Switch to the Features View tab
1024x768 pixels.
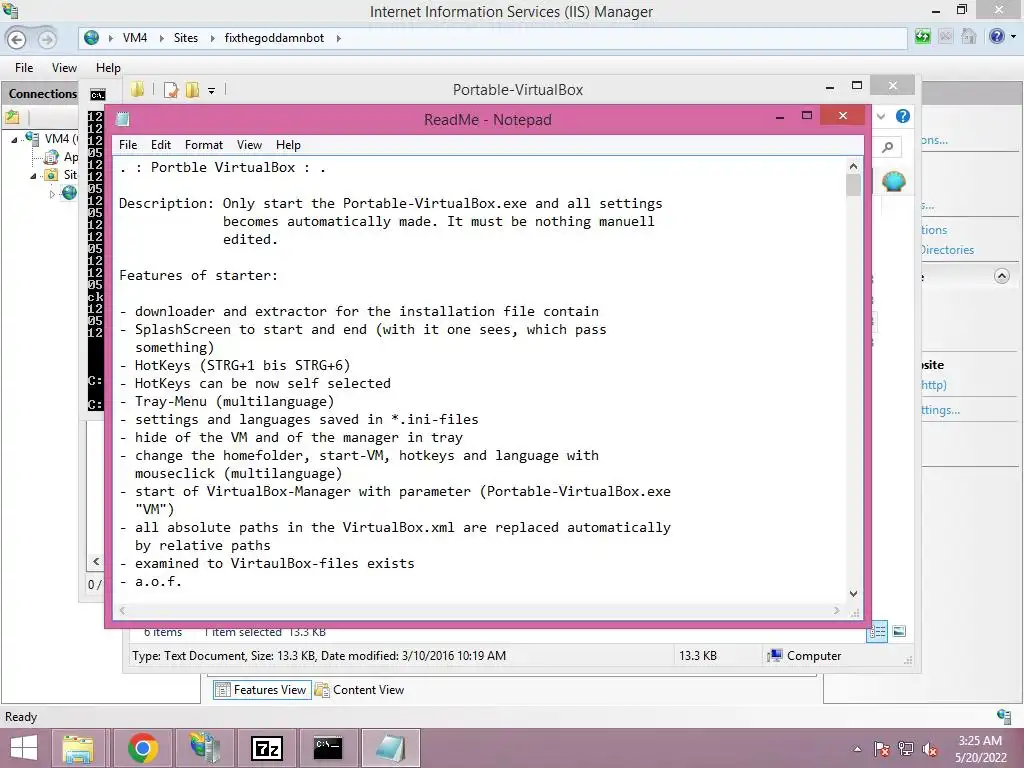pos(261,690)
